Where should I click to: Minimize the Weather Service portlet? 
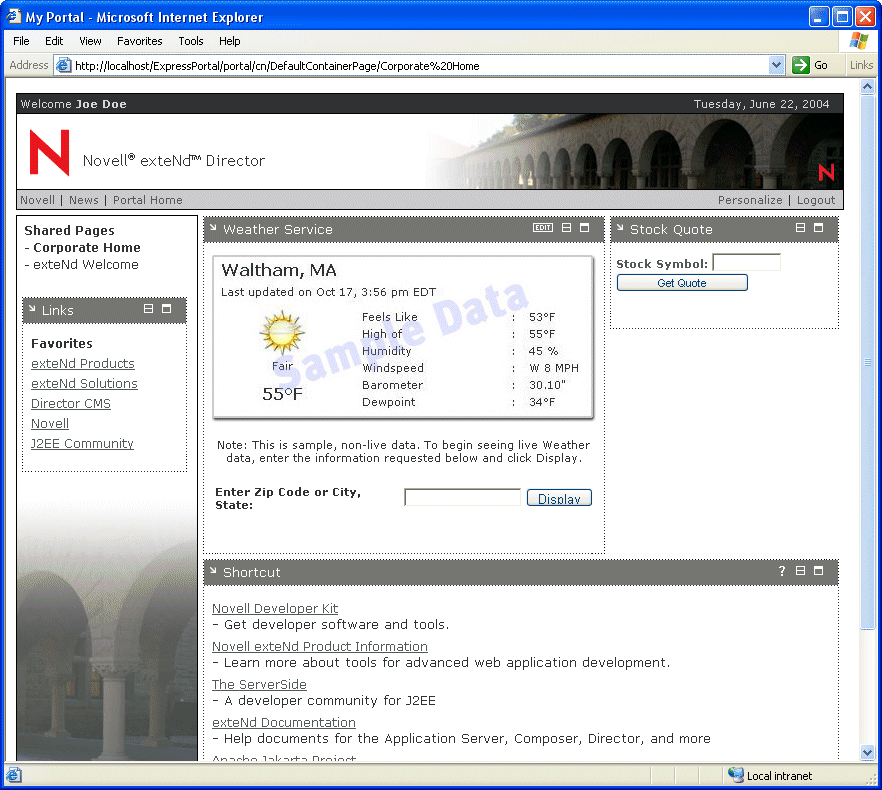pyautogui.click(x=566, y=227)
